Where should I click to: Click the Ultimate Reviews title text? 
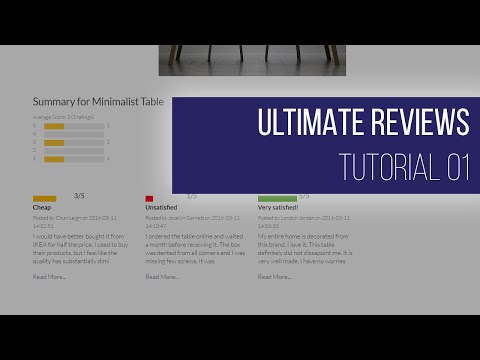[x=364, y=122]
